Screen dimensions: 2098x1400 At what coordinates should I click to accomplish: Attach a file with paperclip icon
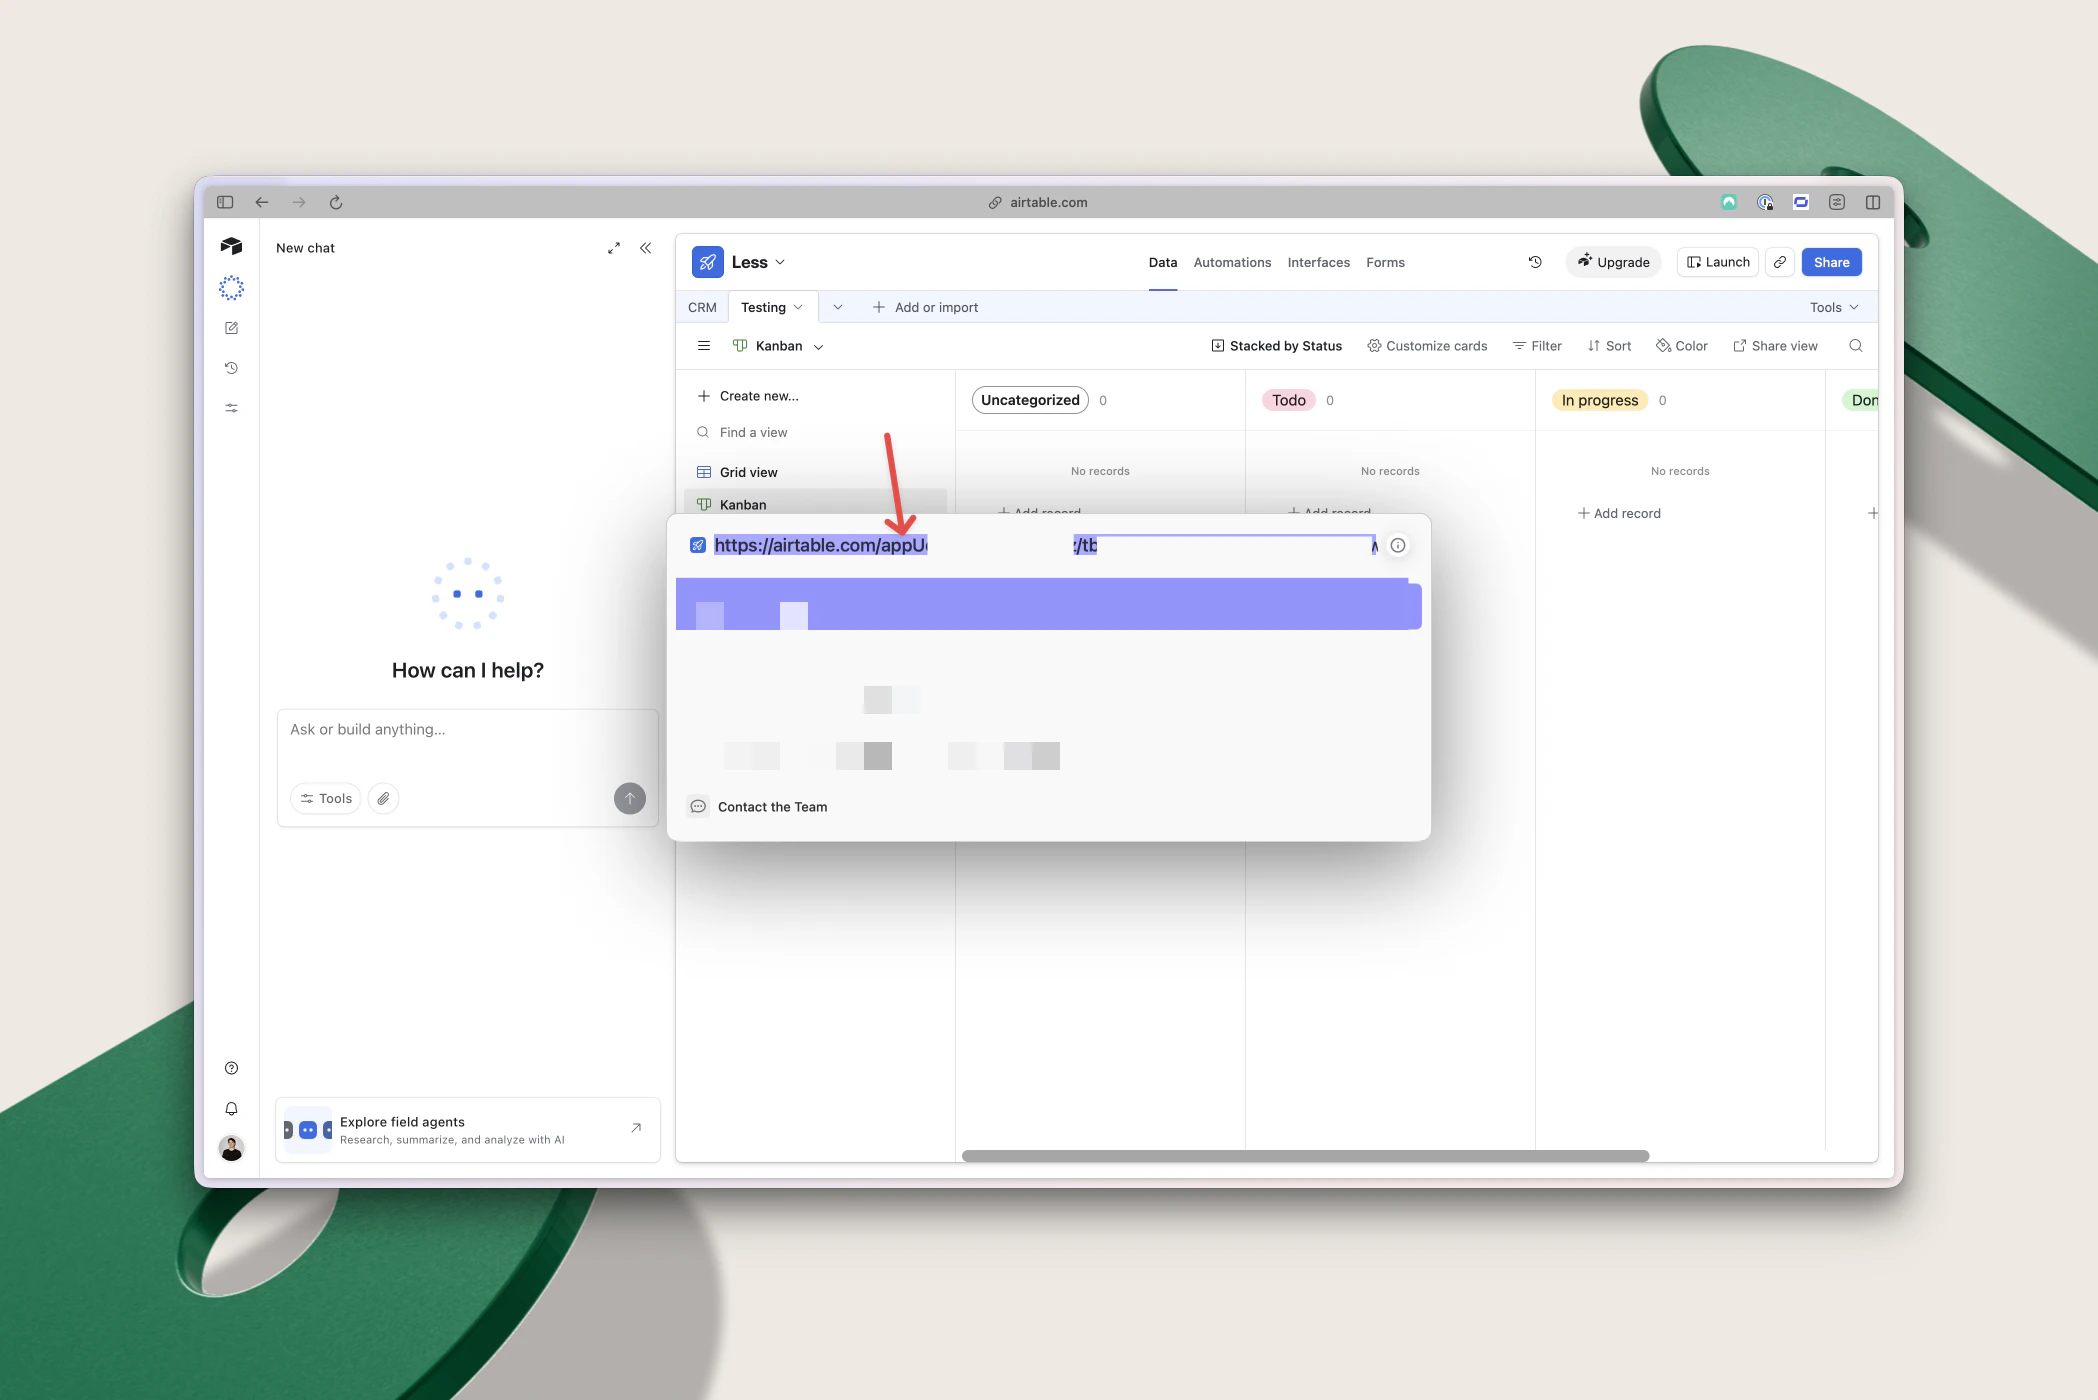[383, 798]
